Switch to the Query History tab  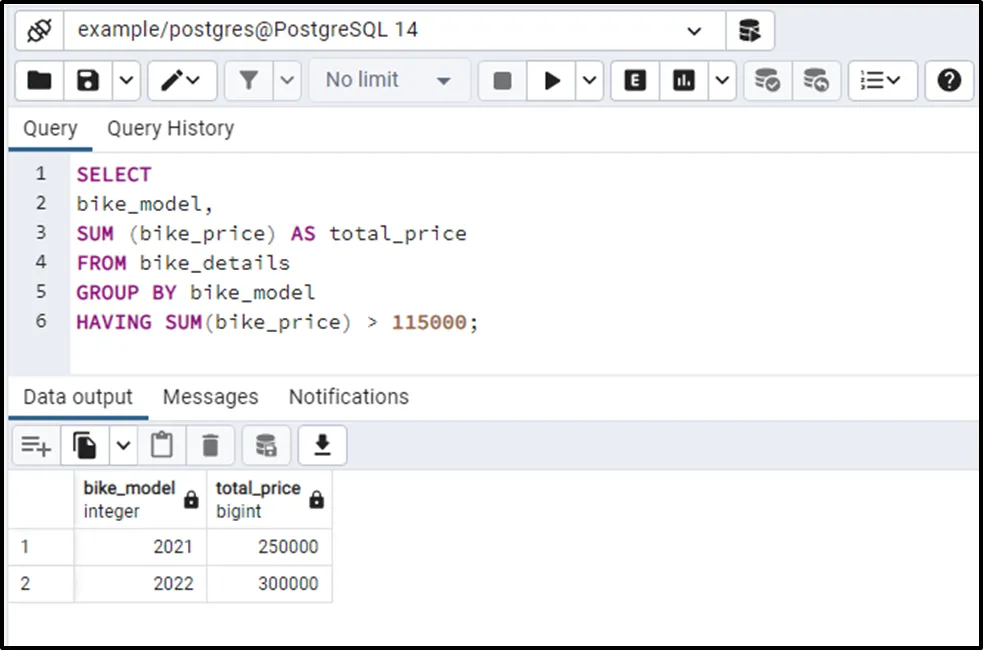click(170, 129)
